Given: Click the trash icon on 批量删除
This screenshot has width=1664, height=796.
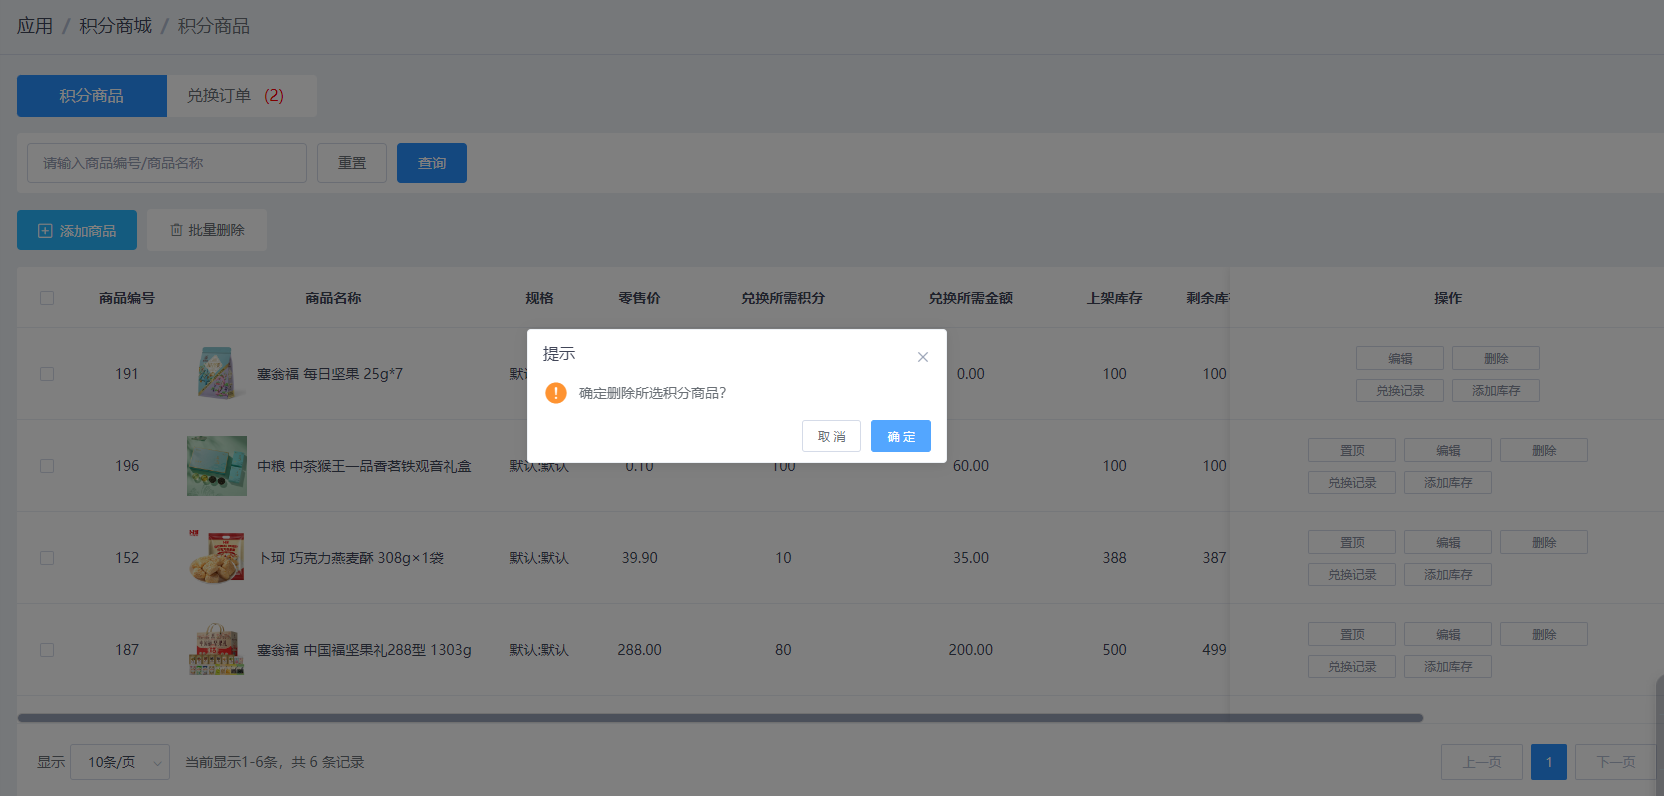Looking at the screenshot, I should tap(176, 230).
